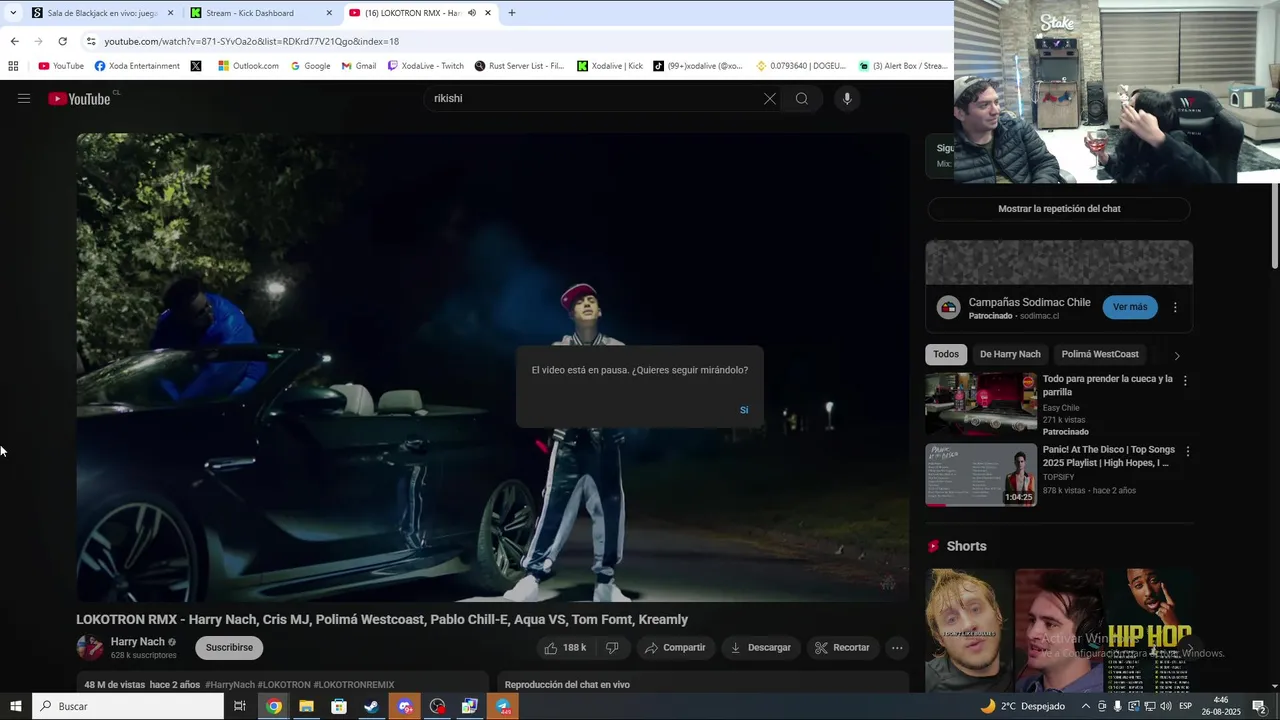Mute the LOKOTRON RMX tab audio
1280x720 pixels.
click(472, 13)
